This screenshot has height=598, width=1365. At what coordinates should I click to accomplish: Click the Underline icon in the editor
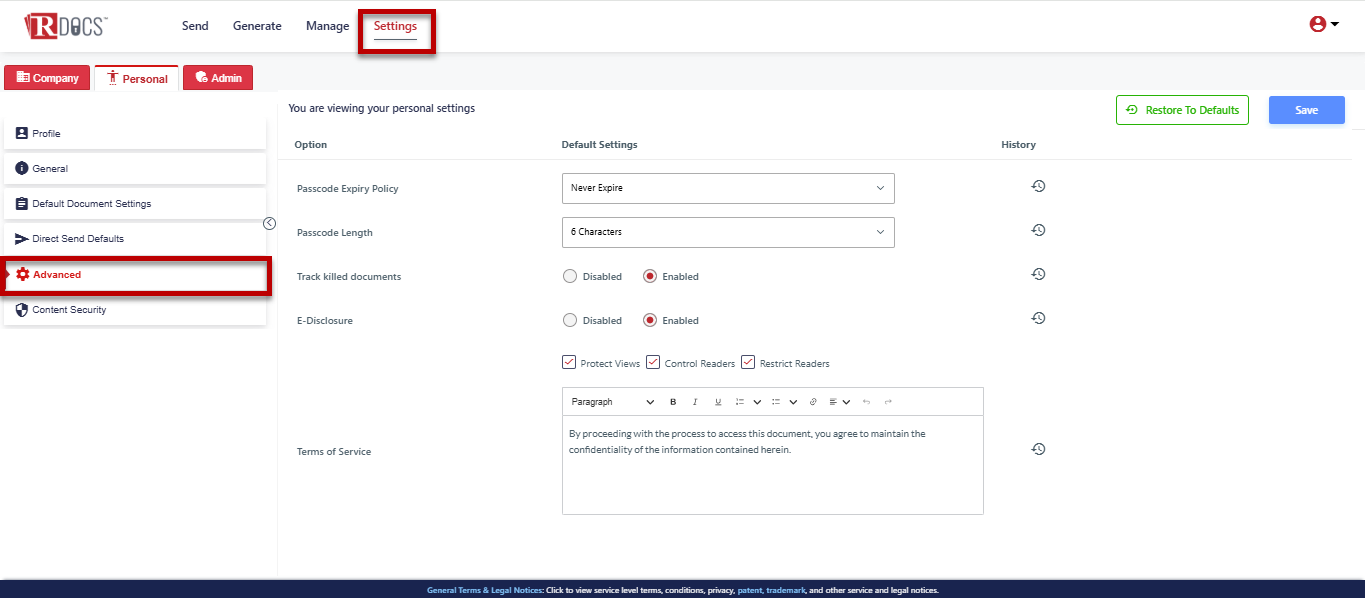717,402
